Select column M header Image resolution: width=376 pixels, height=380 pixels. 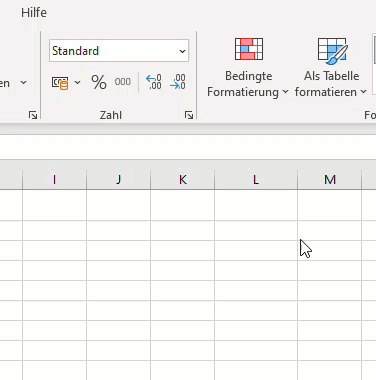[330, 180]
